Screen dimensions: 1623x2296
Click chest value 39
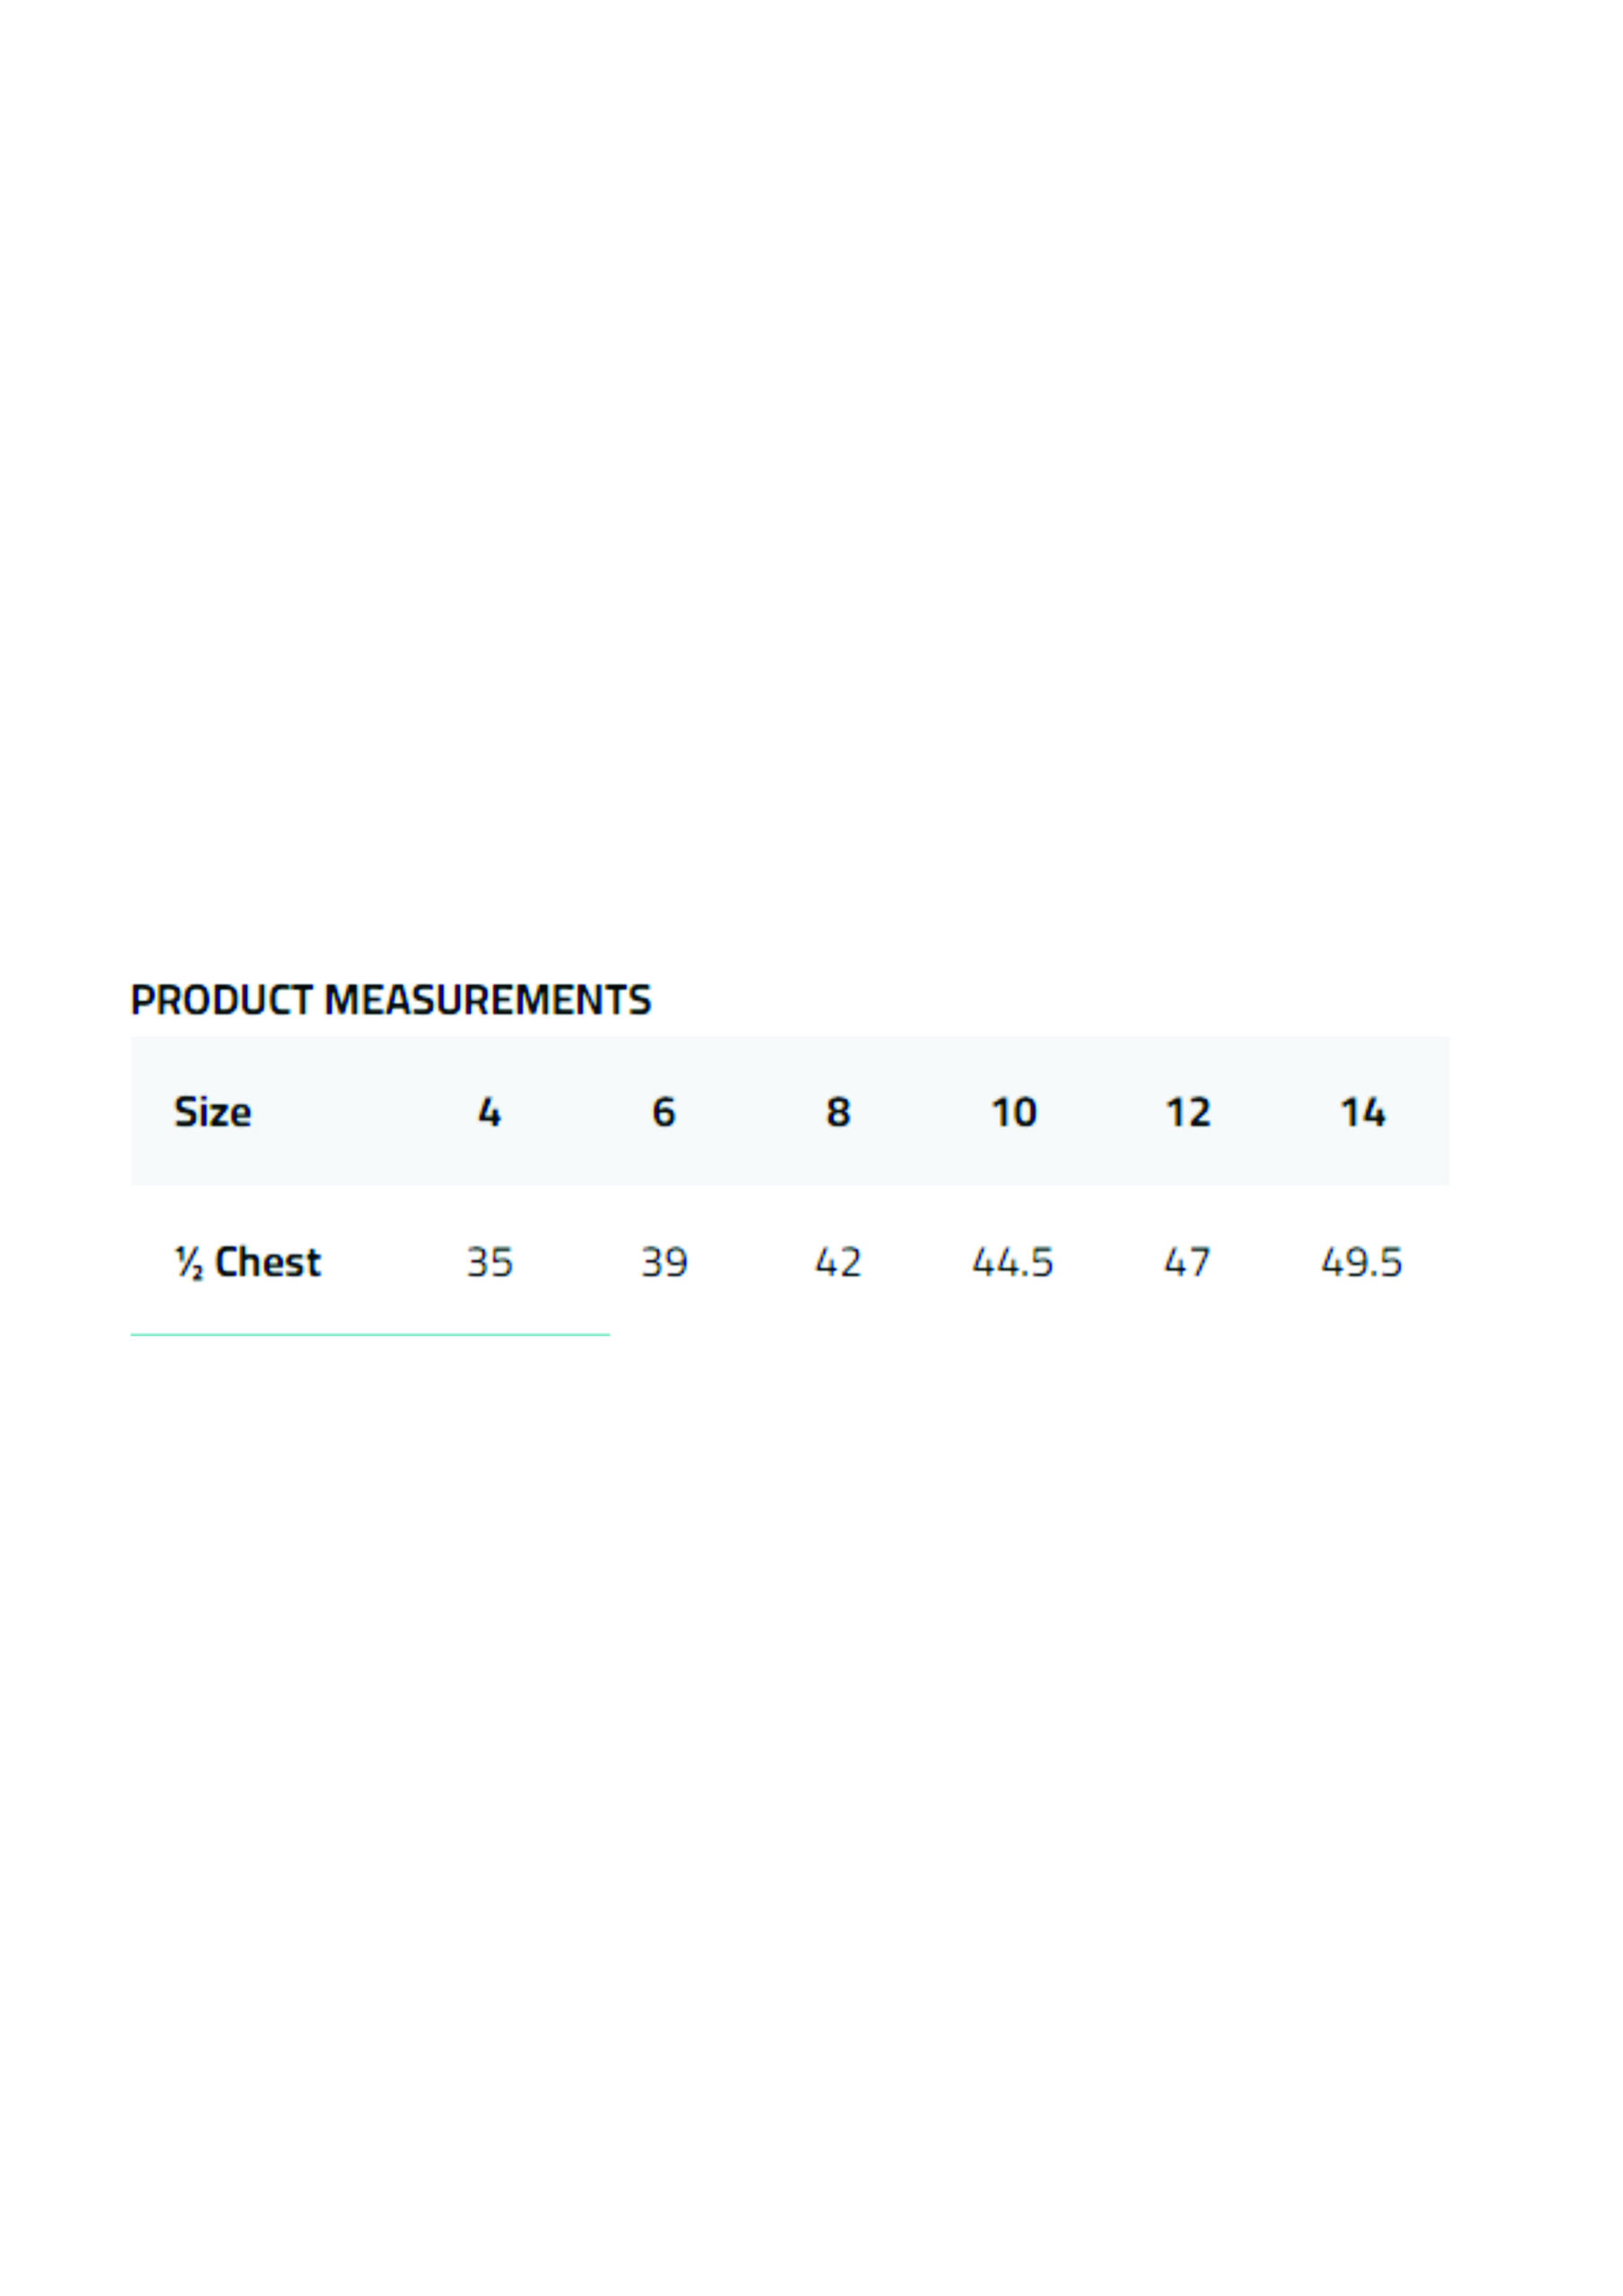[664, 1262]
